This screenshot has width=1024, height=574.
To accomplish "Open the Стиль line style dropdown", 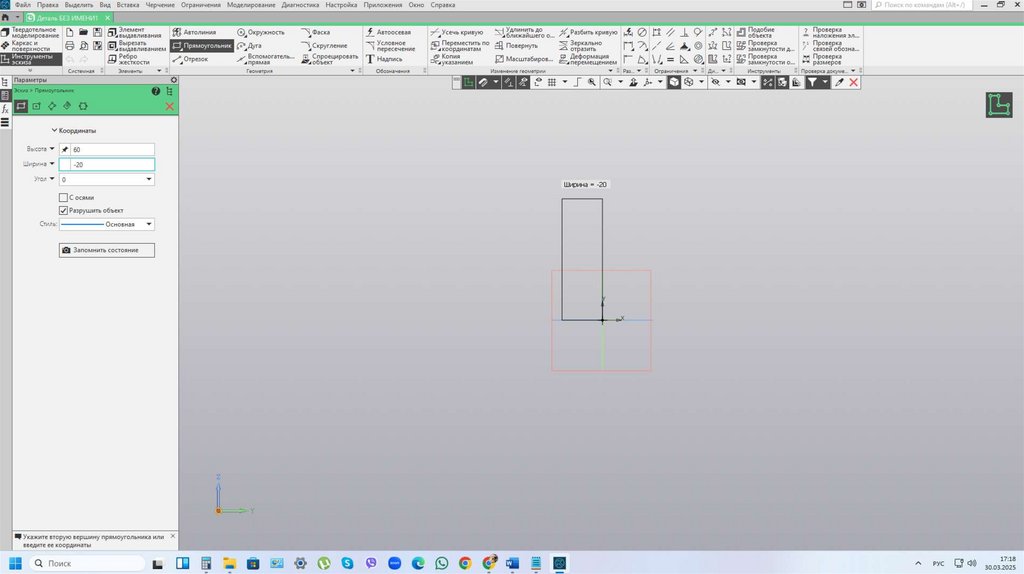I will point(149,224).
